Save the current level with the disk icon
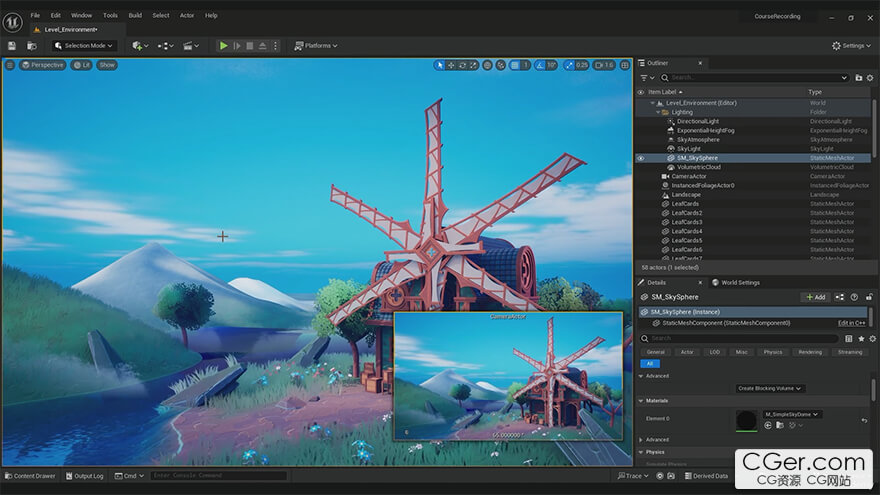The height and width of the screenshot is (495, 880). 12,45
